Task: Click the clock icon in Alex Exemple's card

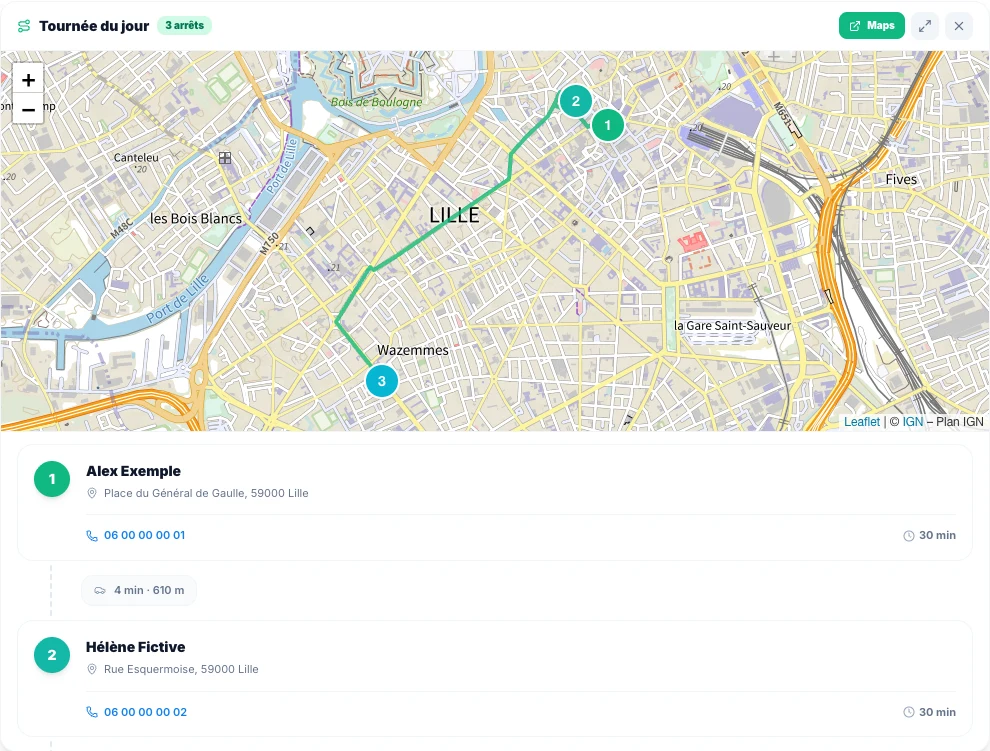Action: point(909,536)
